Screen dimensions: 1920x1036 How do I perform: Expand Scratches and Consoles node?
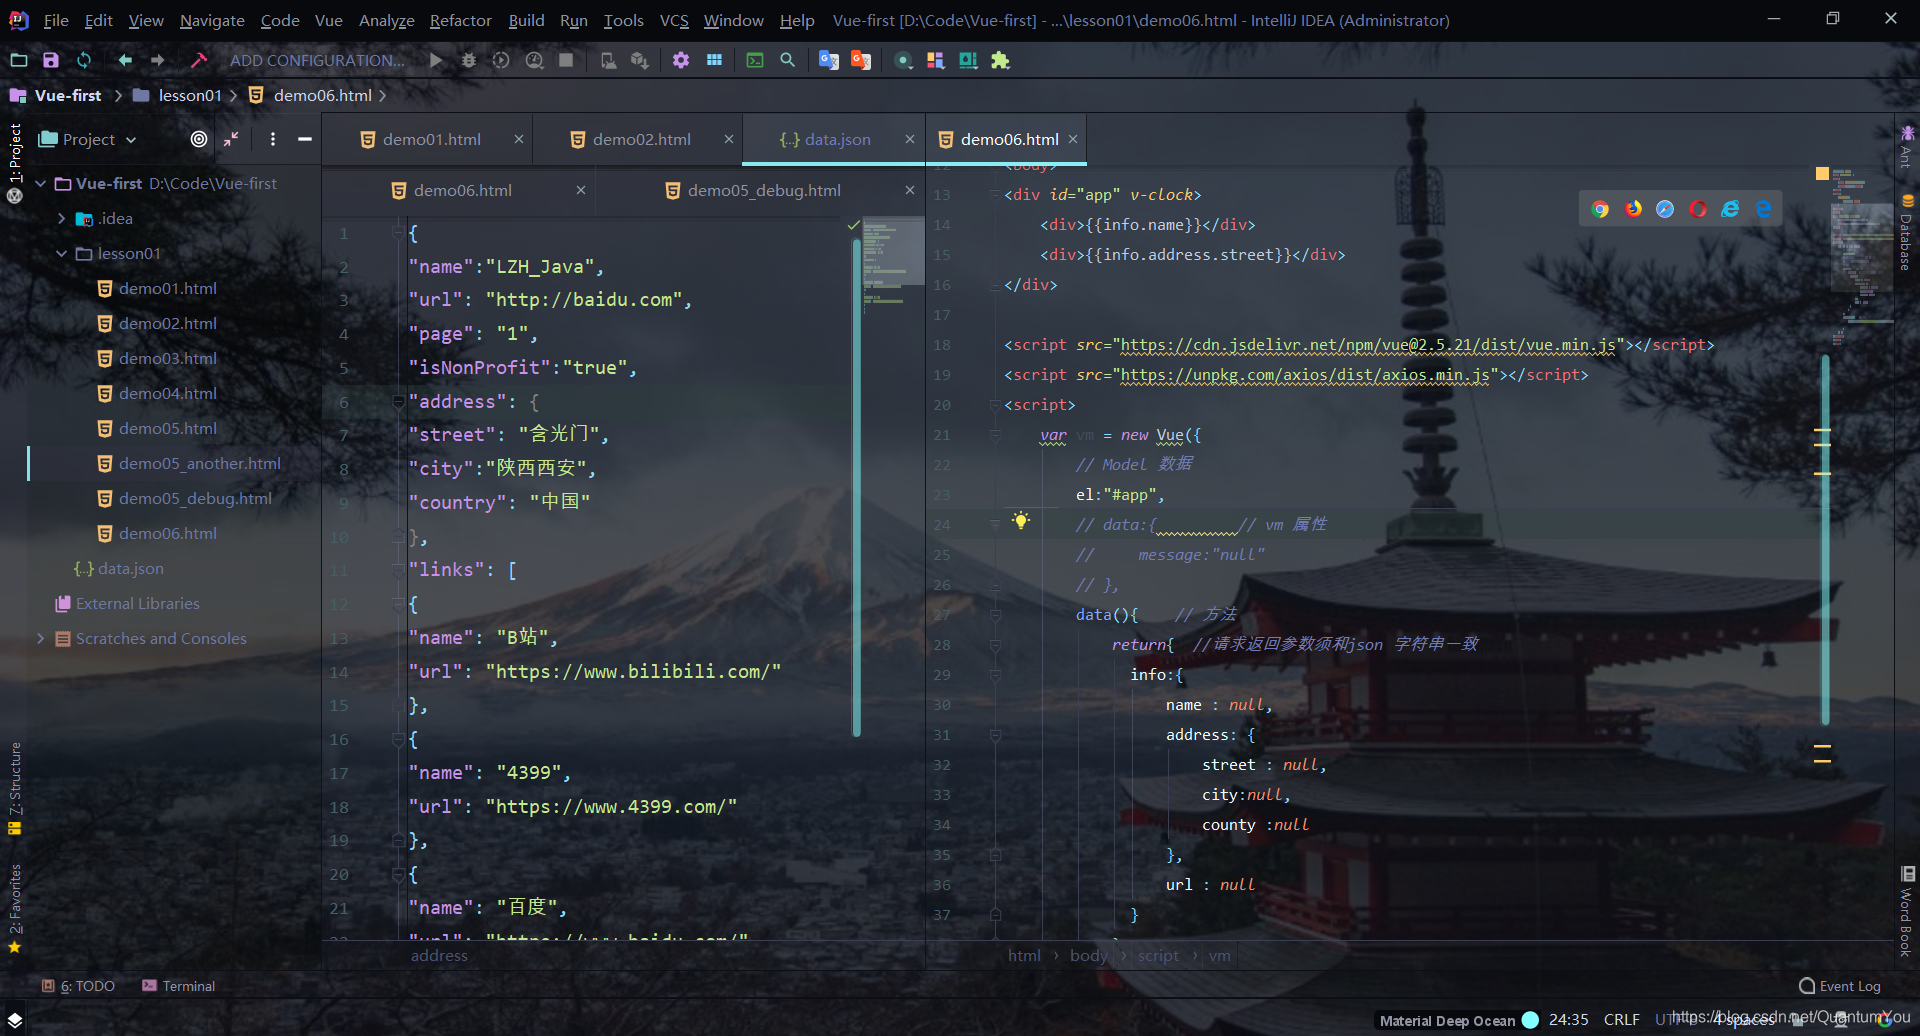[41, 639]
